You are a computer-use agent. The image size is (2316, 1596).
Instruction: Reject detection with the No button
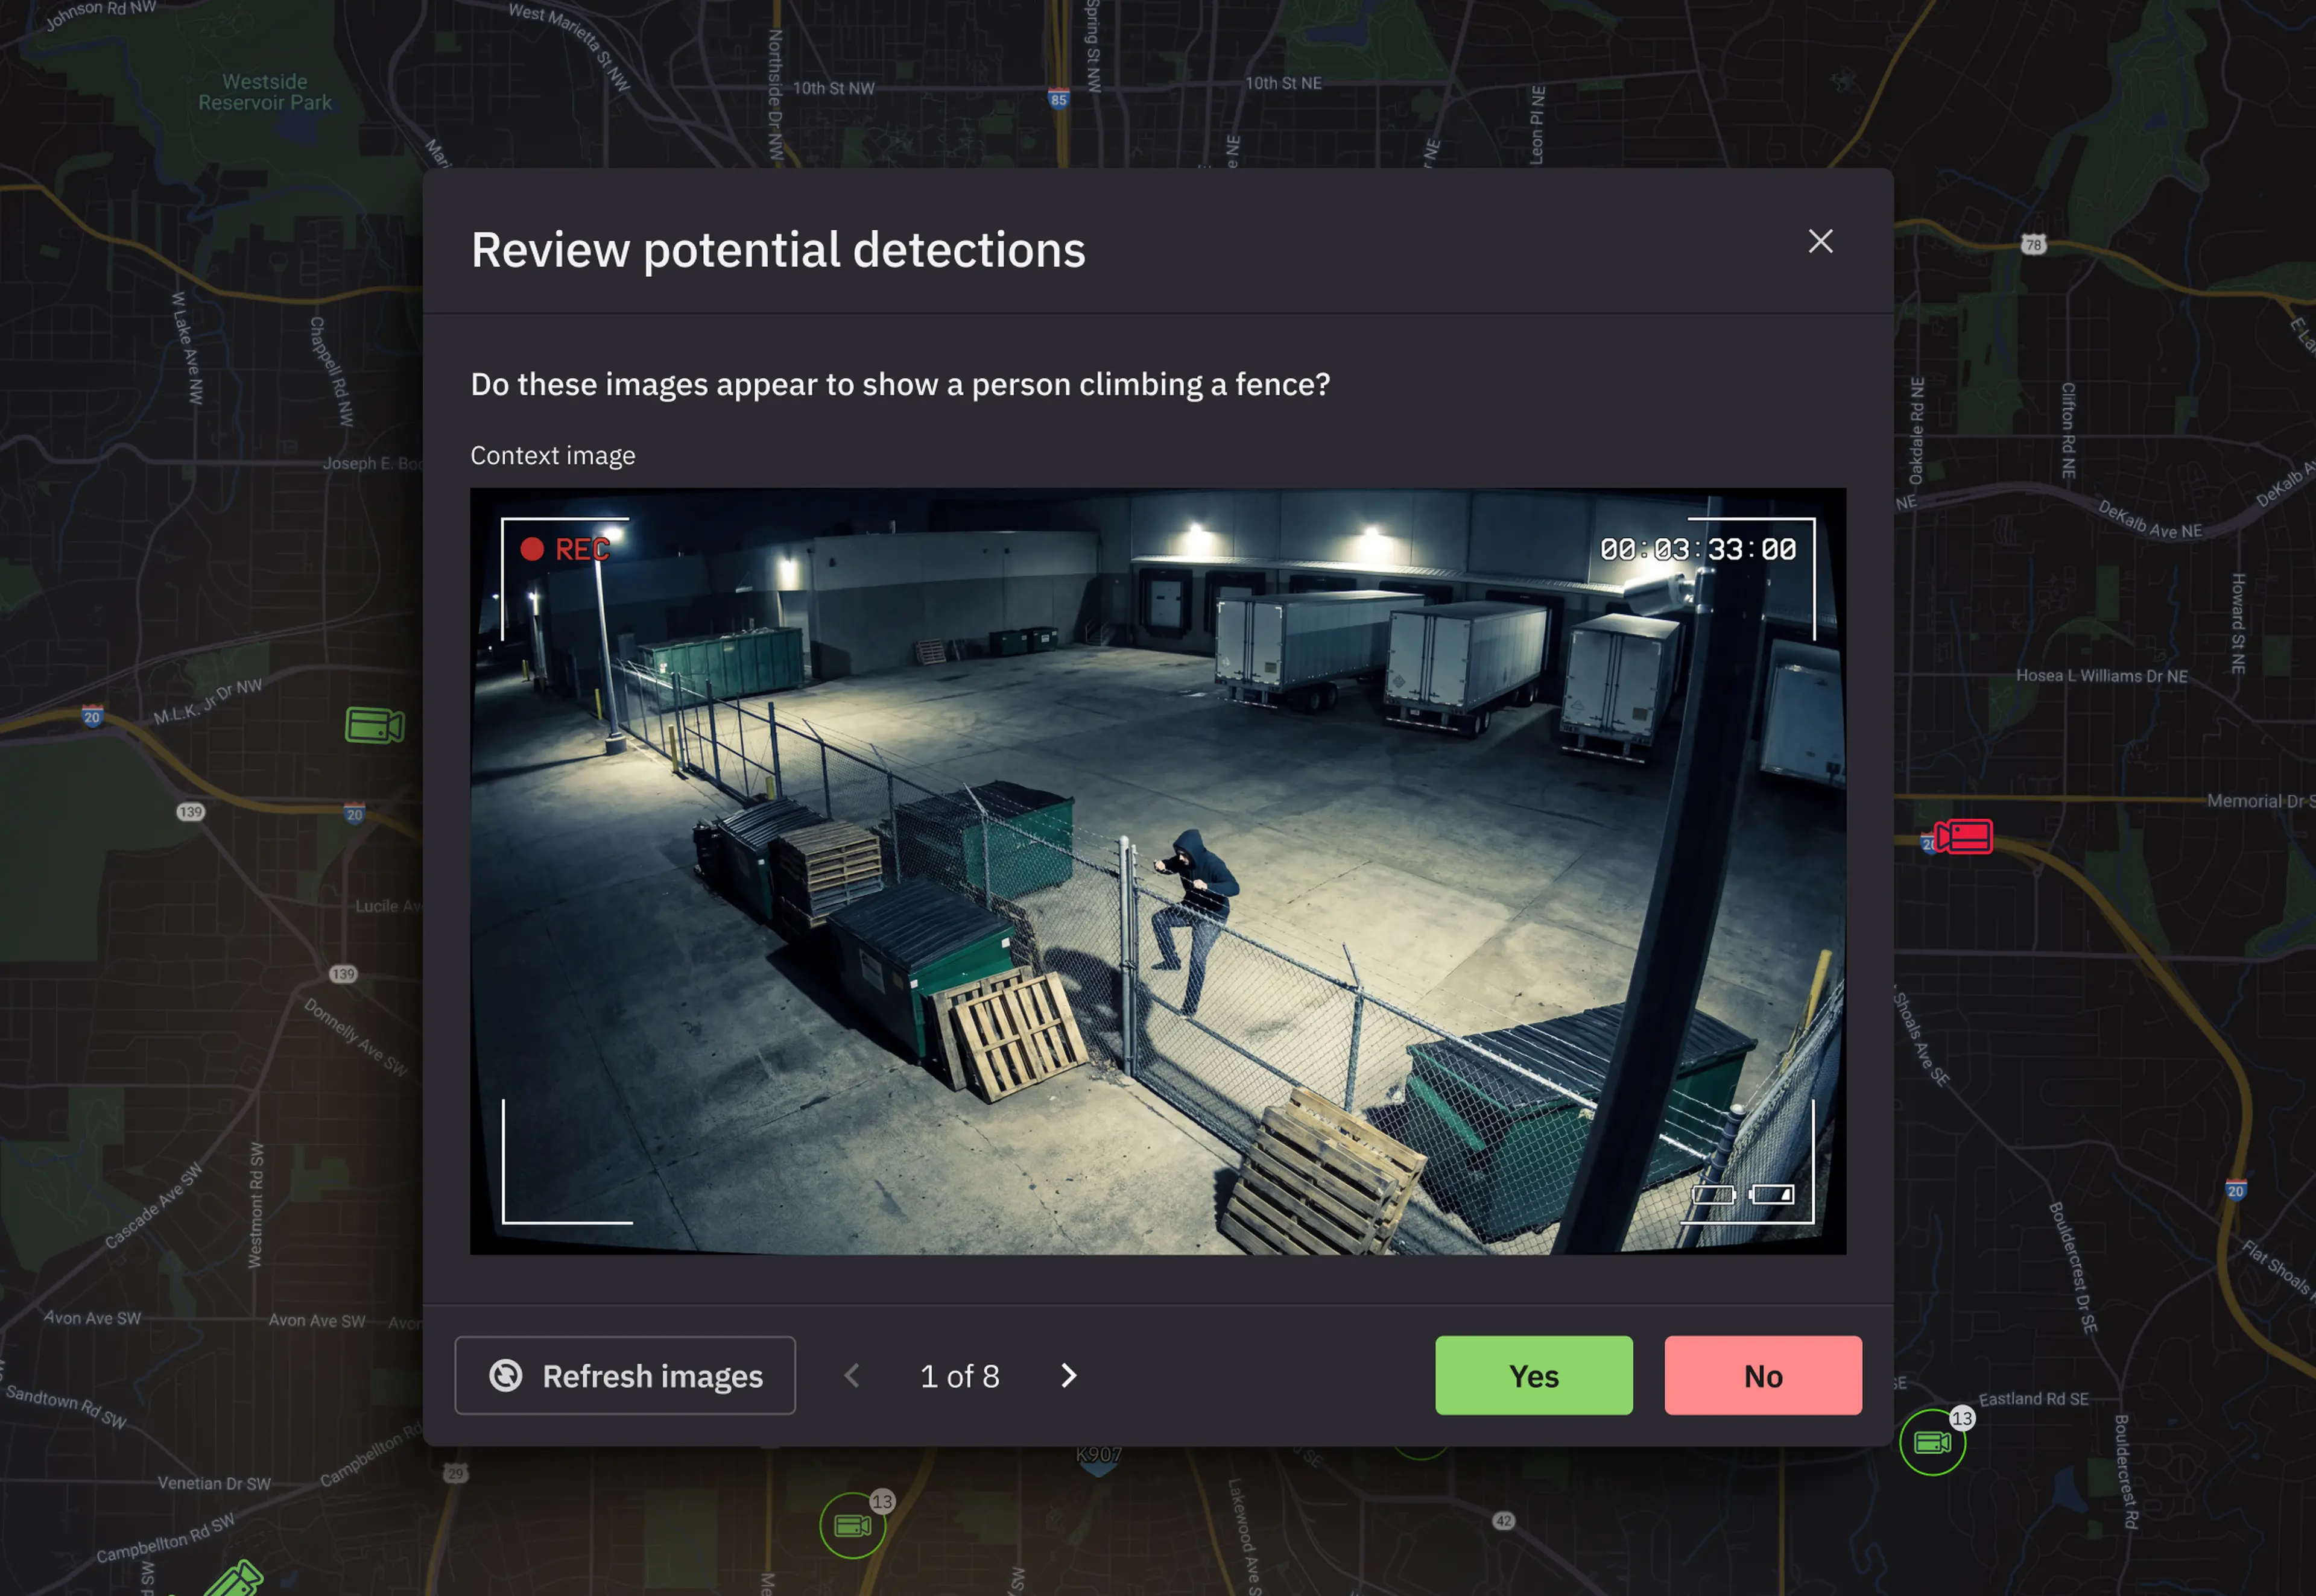pyautogui.click(x=1762, y=1376)
